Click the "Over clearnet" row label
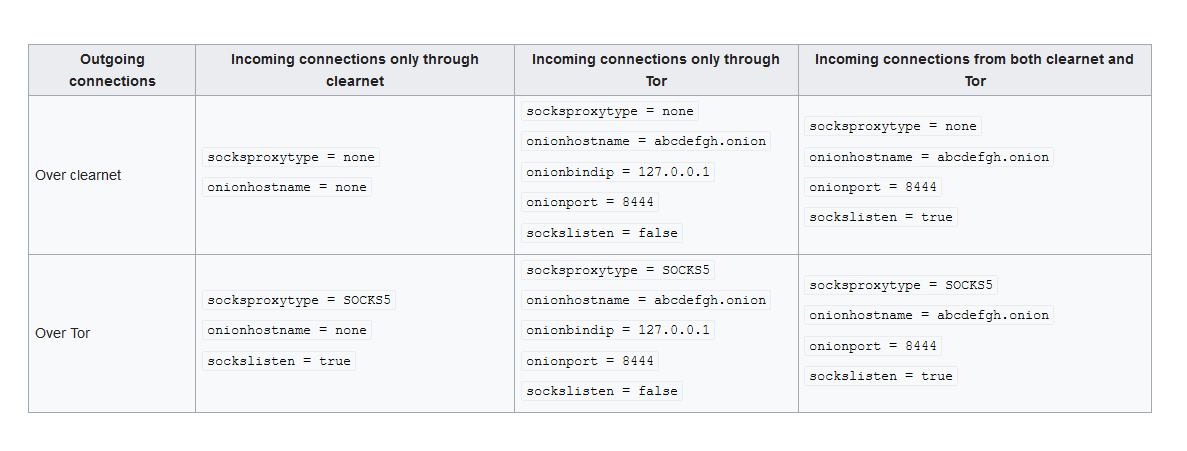 78,175
